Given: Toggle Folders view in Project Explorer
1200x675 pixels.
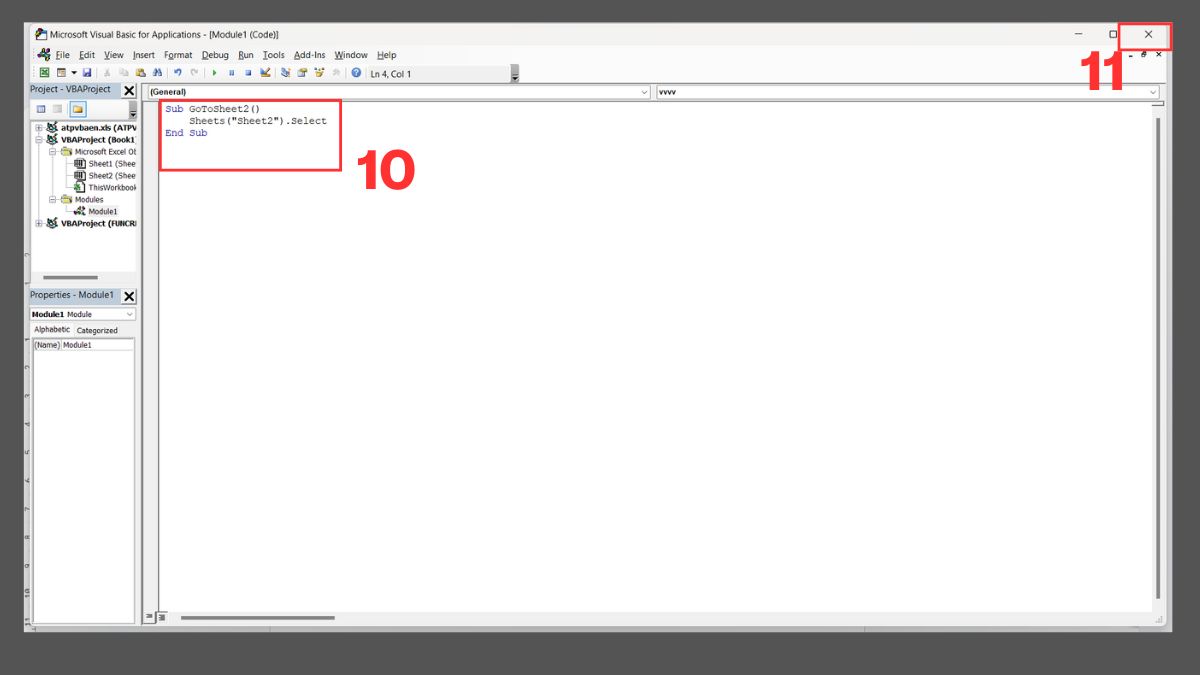Looking at the screenshot, I should 78,109.
